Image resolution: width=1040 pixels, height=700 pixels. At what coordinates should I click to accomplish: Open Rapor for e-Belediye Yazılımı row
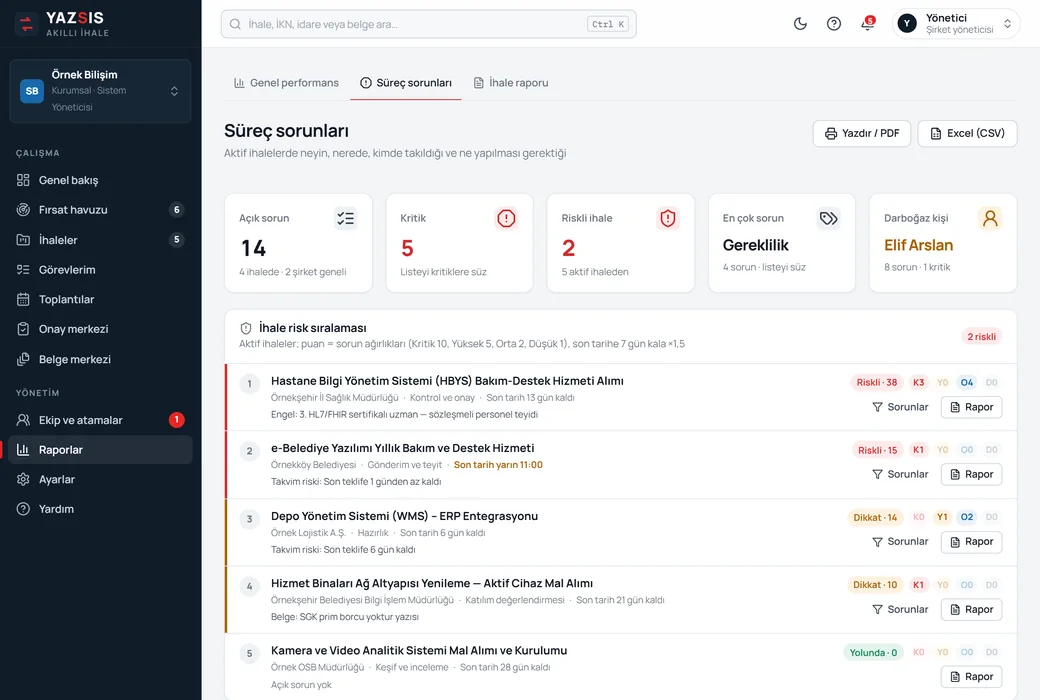pyautogui.click(x=972, y=474)
